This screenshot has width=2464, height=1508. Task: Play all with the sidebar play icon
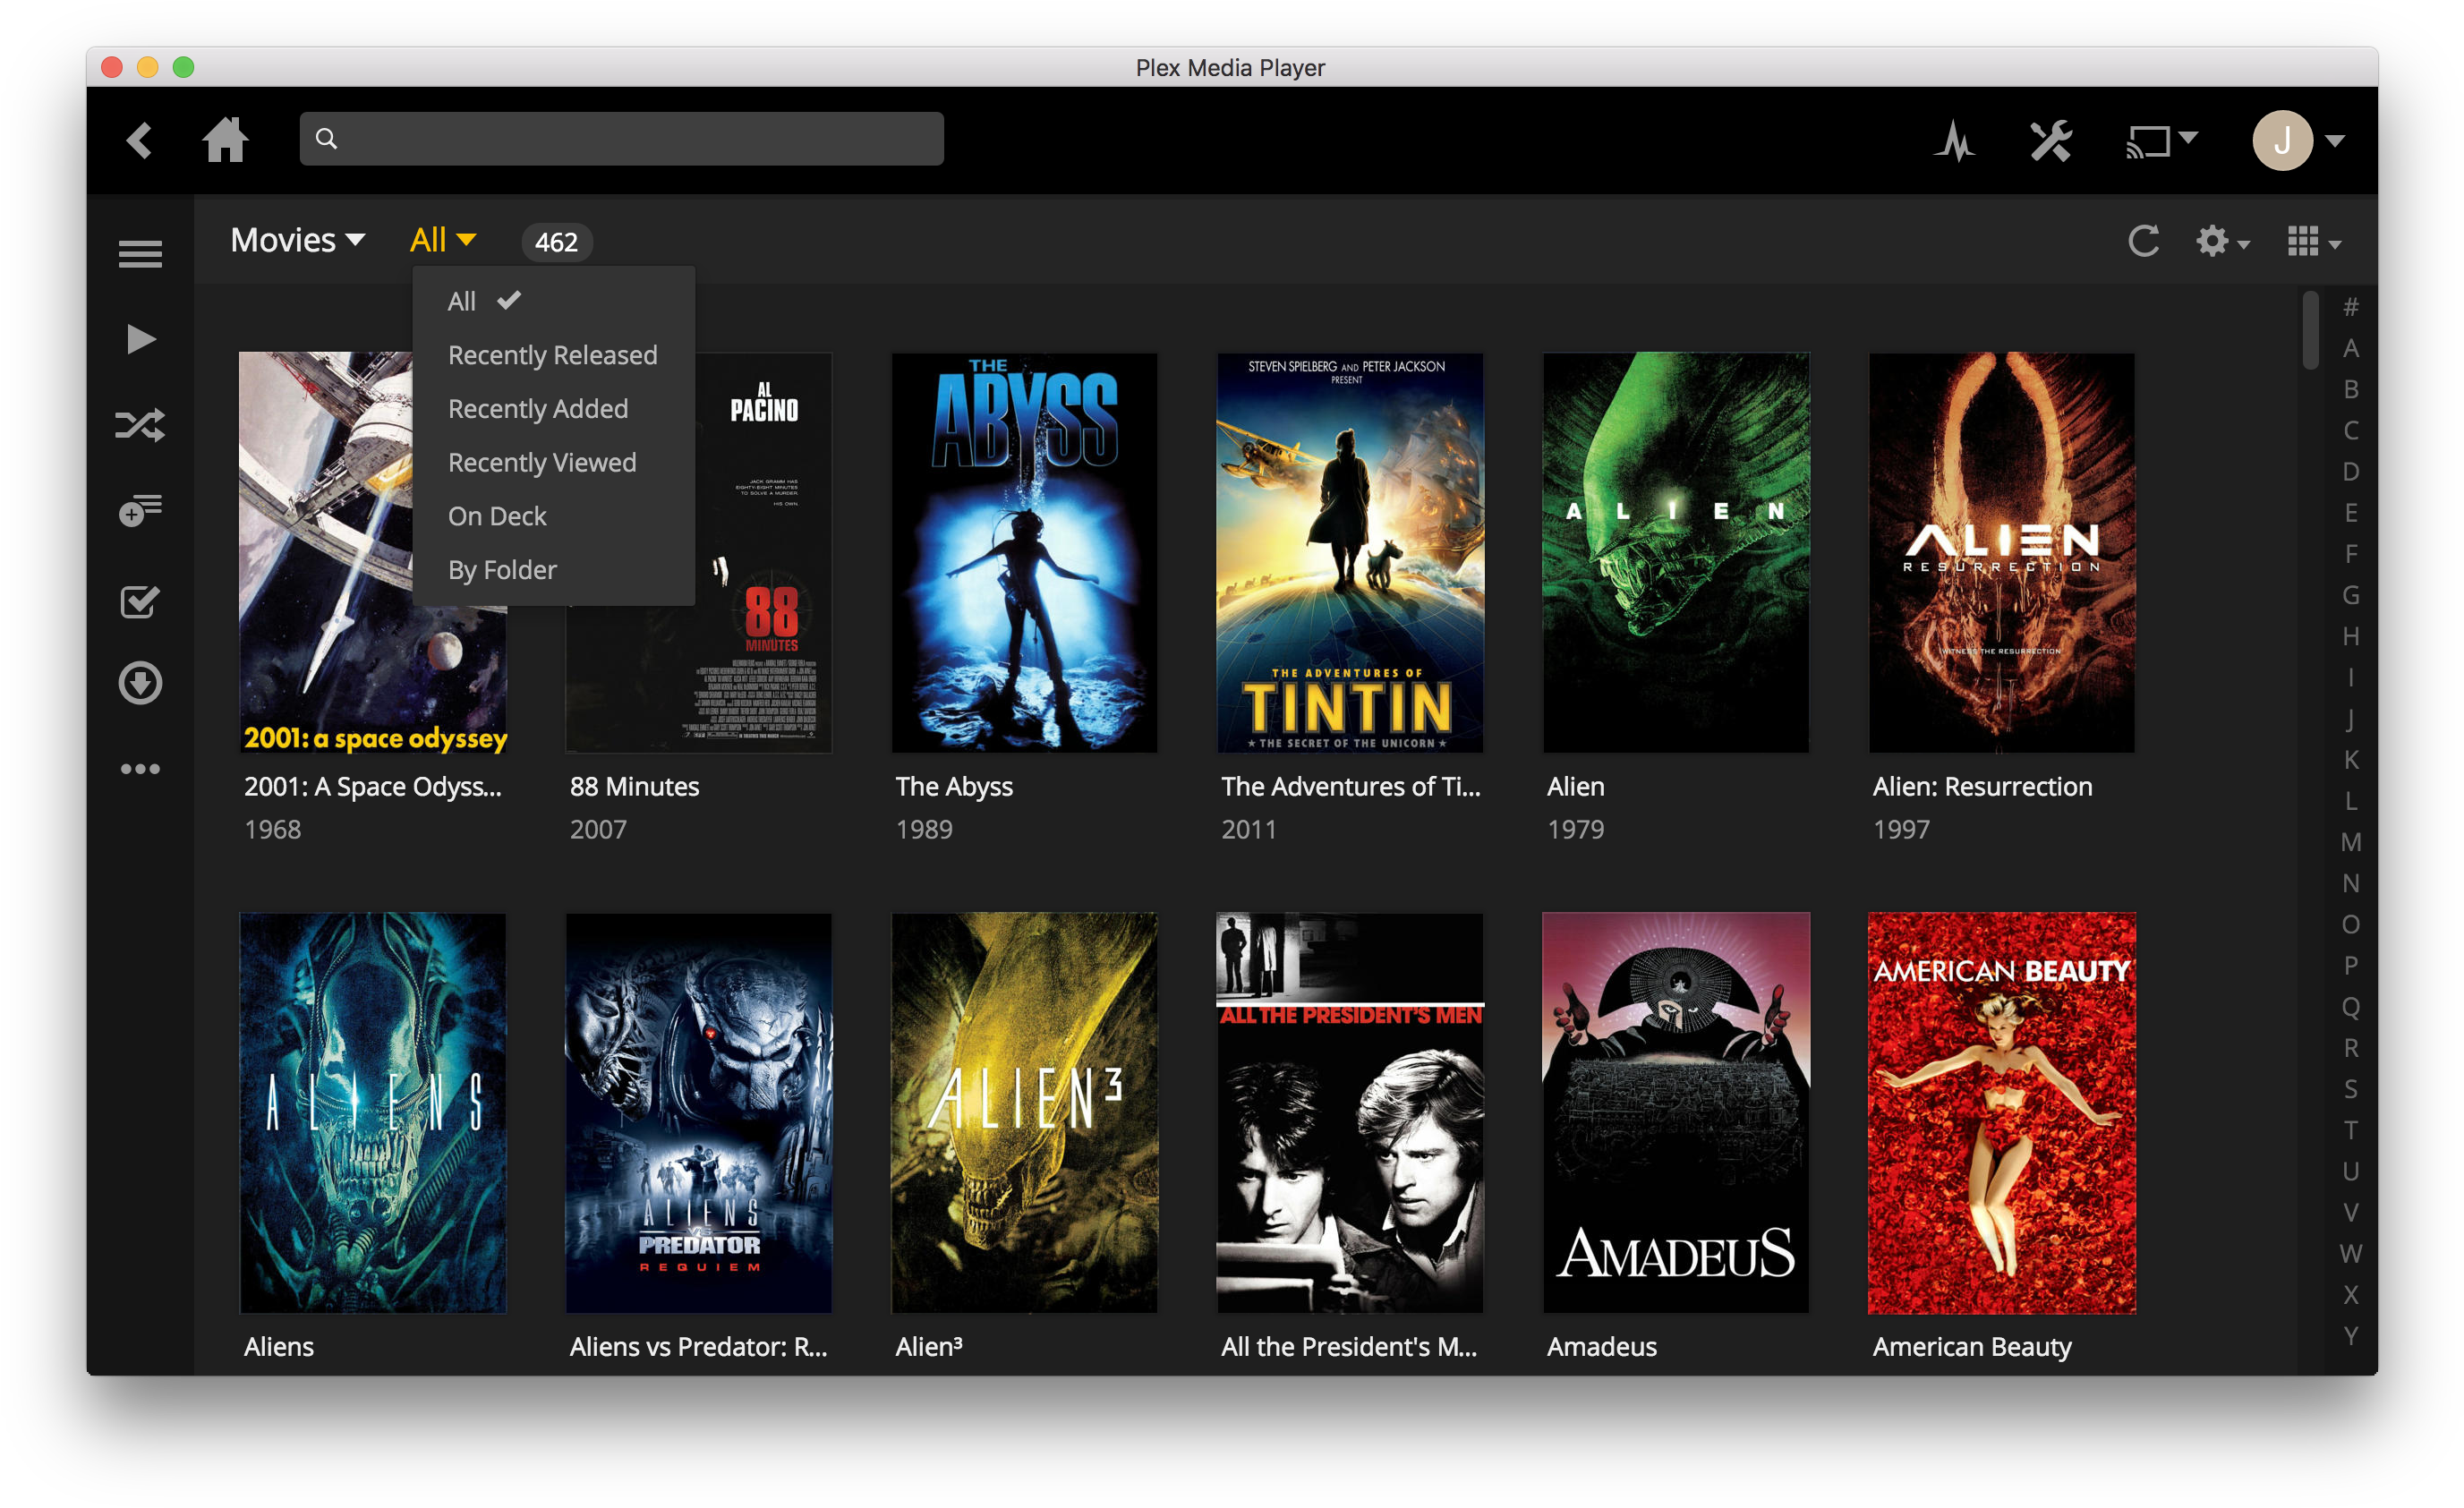click(141, 340)
